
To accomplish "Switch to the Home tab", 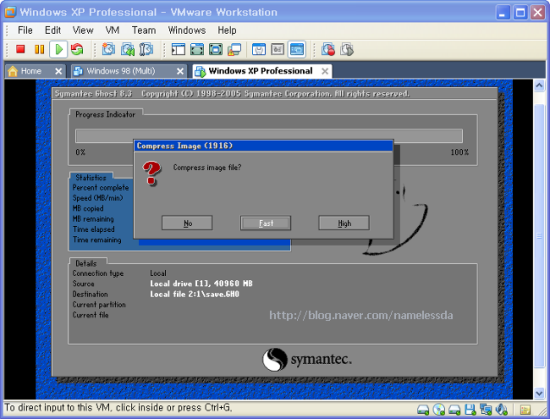I will pyautogui.click(x=31, y=71).
